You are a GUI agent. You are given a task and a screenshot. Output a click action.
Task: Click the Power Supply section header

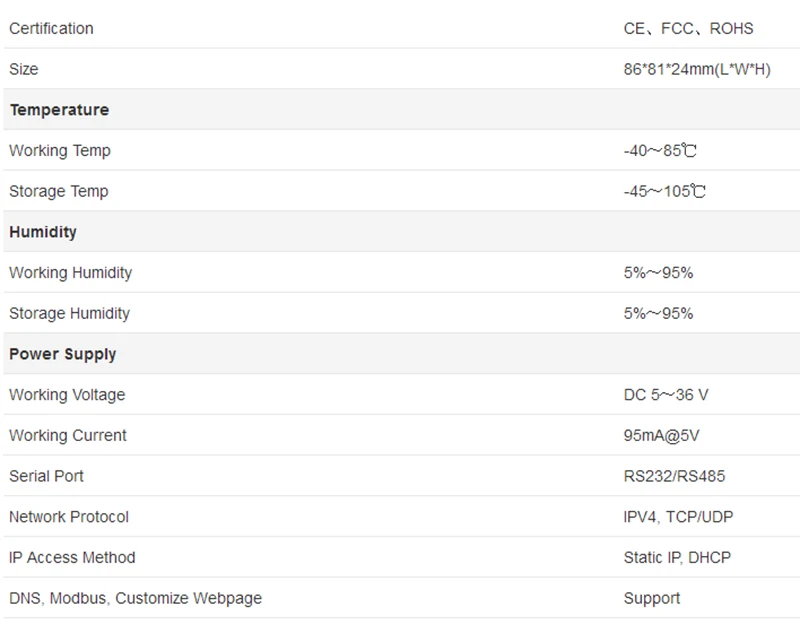(x=63, y=354)
